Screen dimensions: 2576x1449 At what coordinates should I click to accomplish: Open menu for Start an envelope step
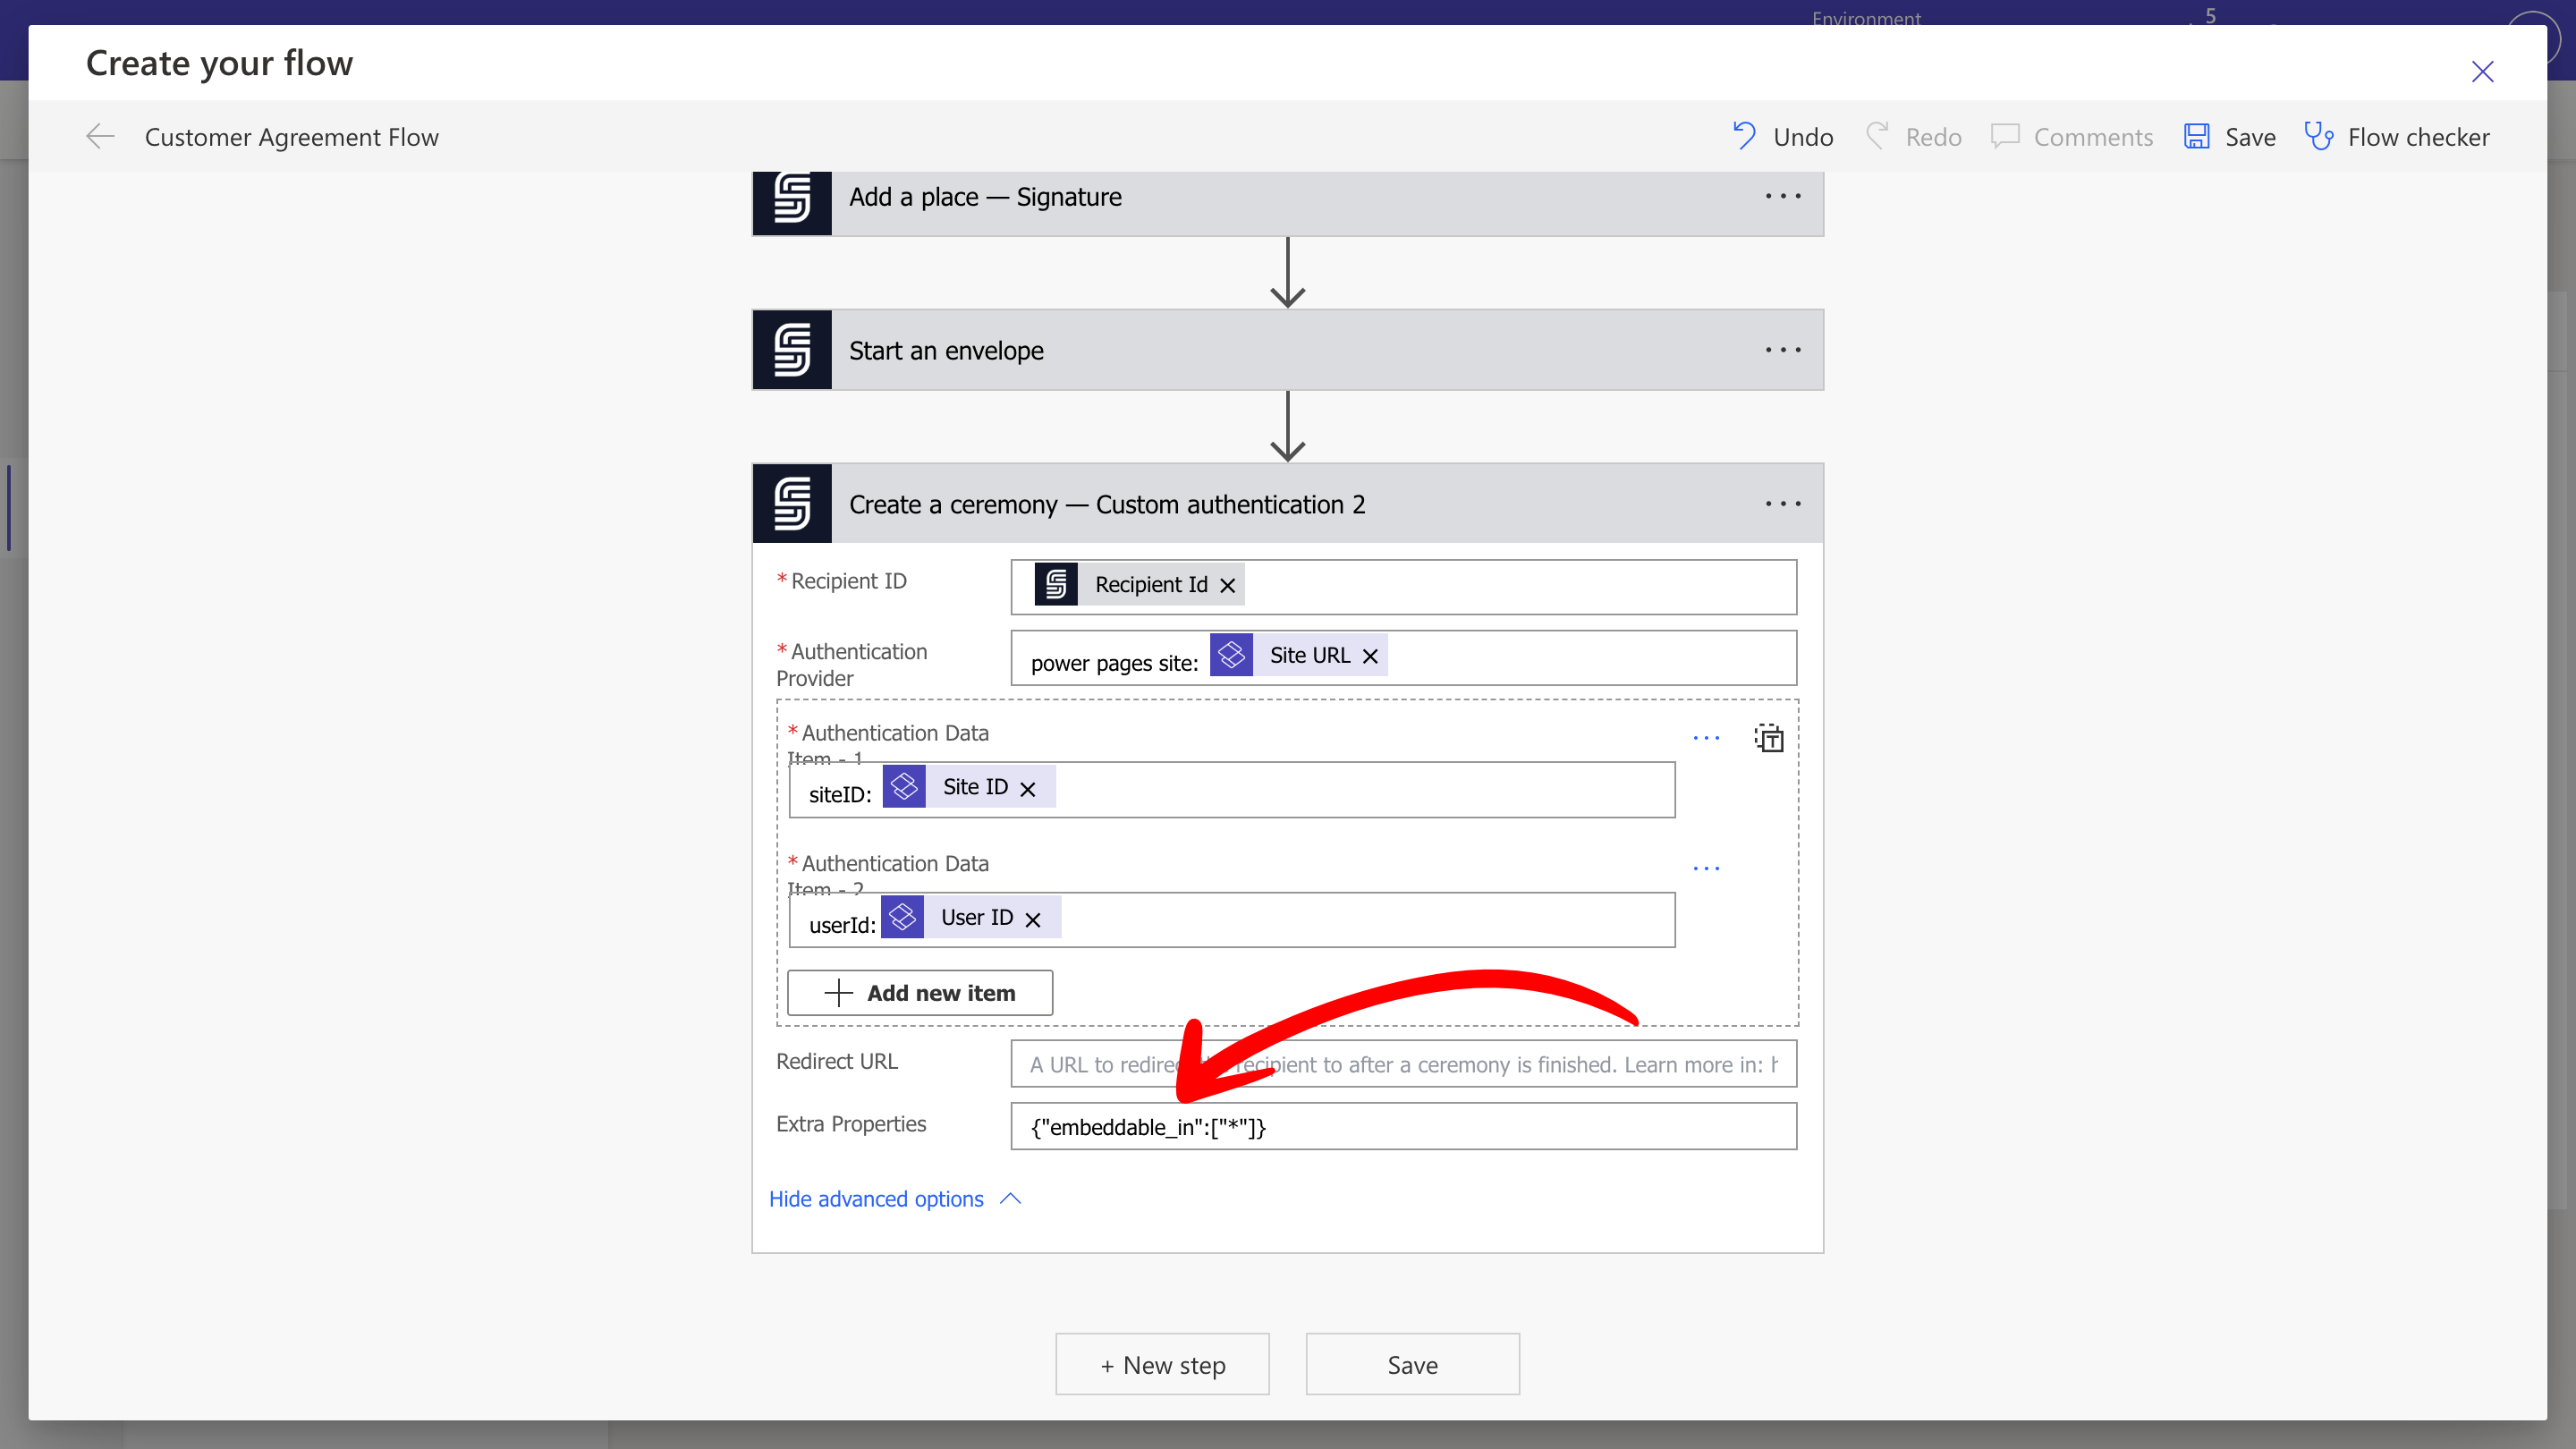pos(1783,351)
